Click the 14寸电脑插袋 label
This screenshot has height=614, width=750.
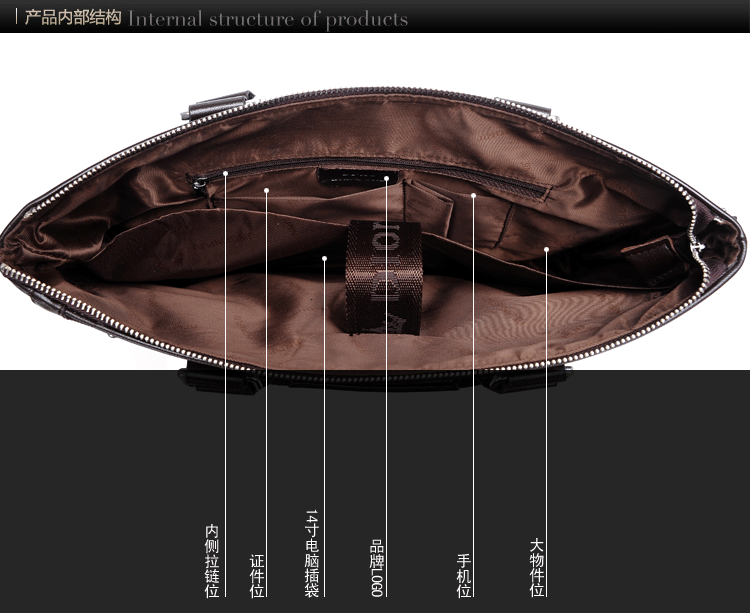click(x=312, y=553)
